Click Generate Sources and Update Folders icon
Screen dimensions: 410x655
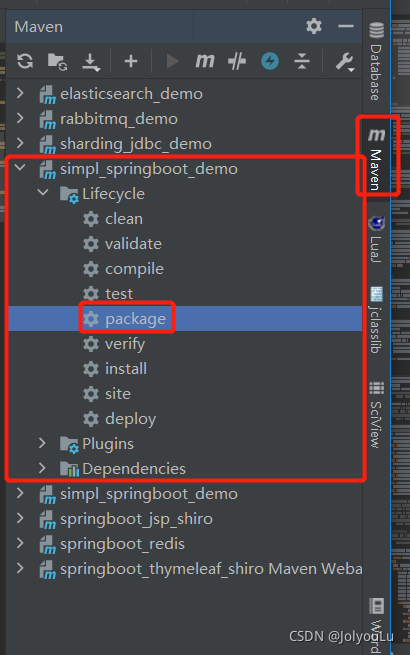pos(58,61)
